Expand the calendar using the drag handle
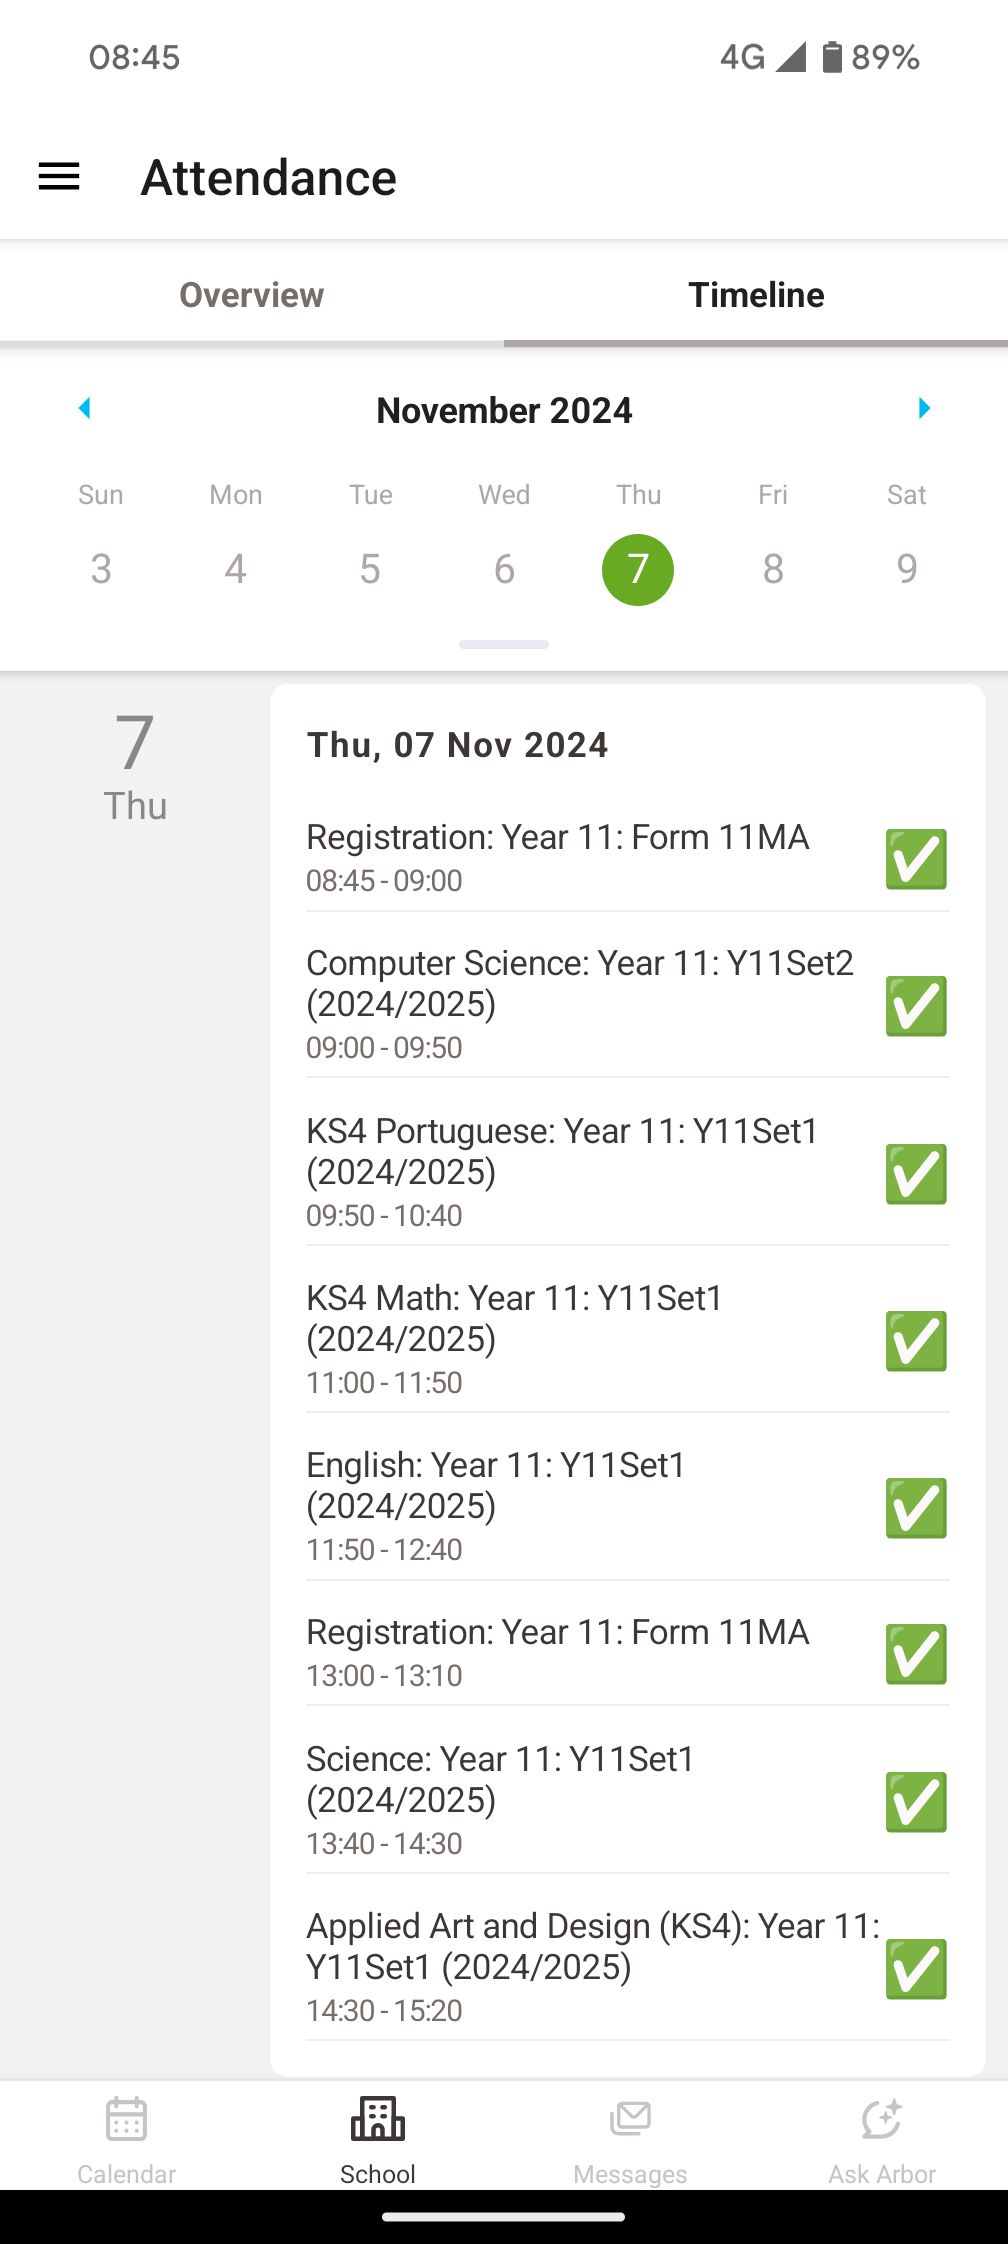The image size is (1008, 2244). (504, 645)
